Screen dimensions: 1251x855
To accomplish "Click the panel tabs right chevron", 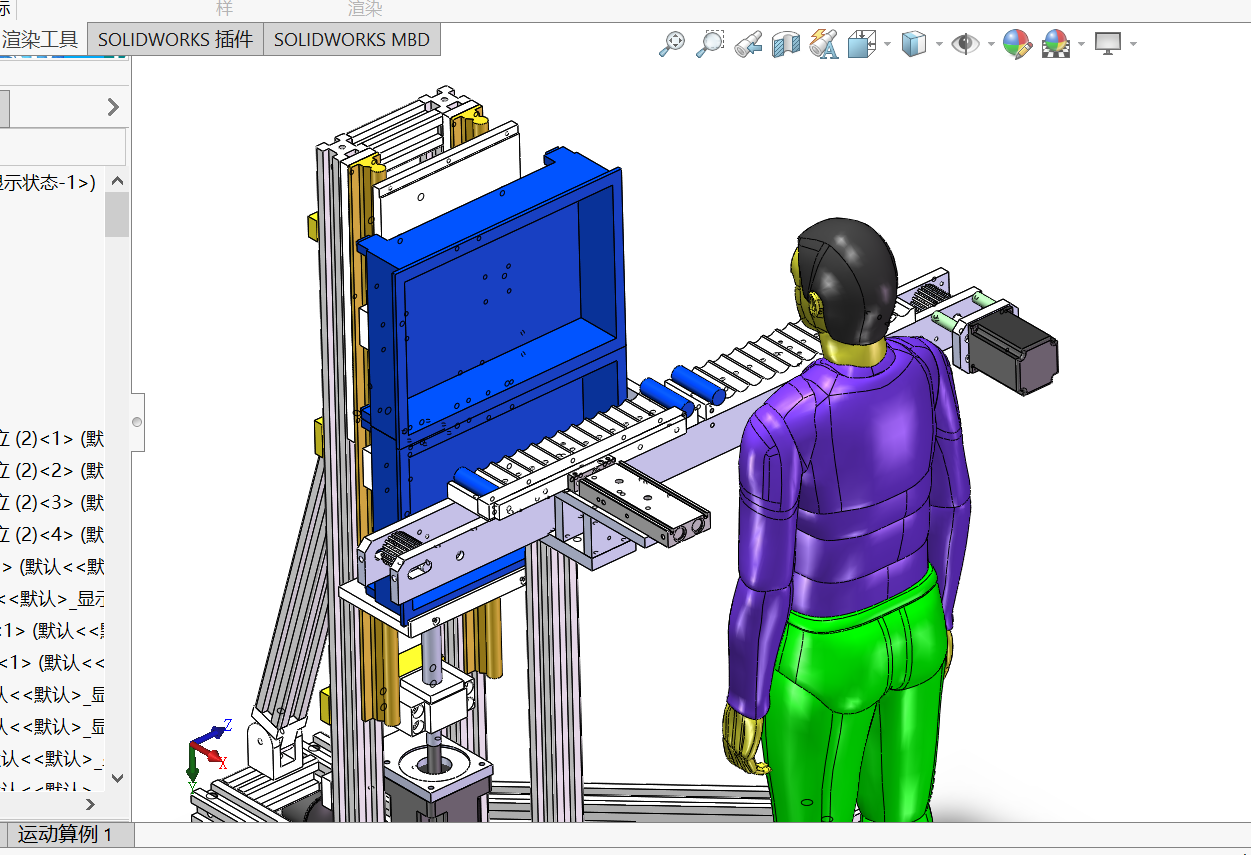I will pos(113,107).
